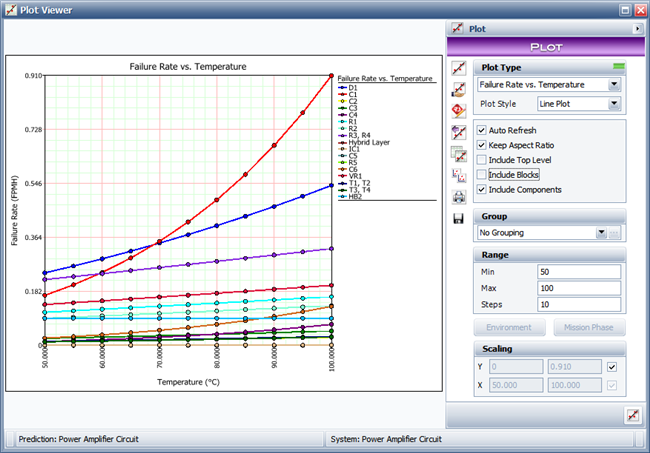Click the Redraw Plot icon in sidebar
Viewport: 650px width, 453px height.
click(x=459, y=69)
